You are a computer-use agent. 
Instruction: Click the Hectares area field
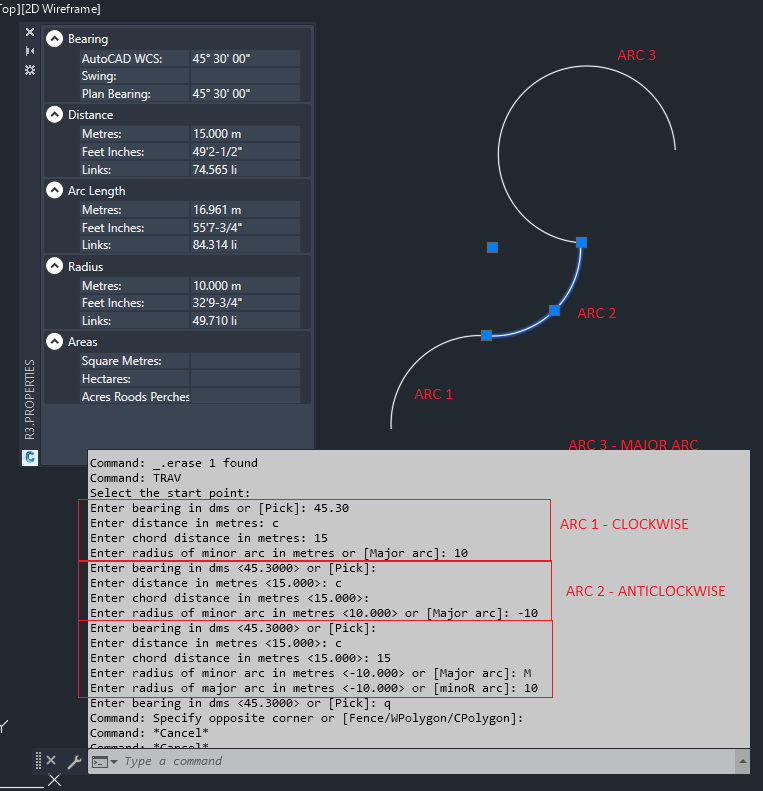(245, 378)
